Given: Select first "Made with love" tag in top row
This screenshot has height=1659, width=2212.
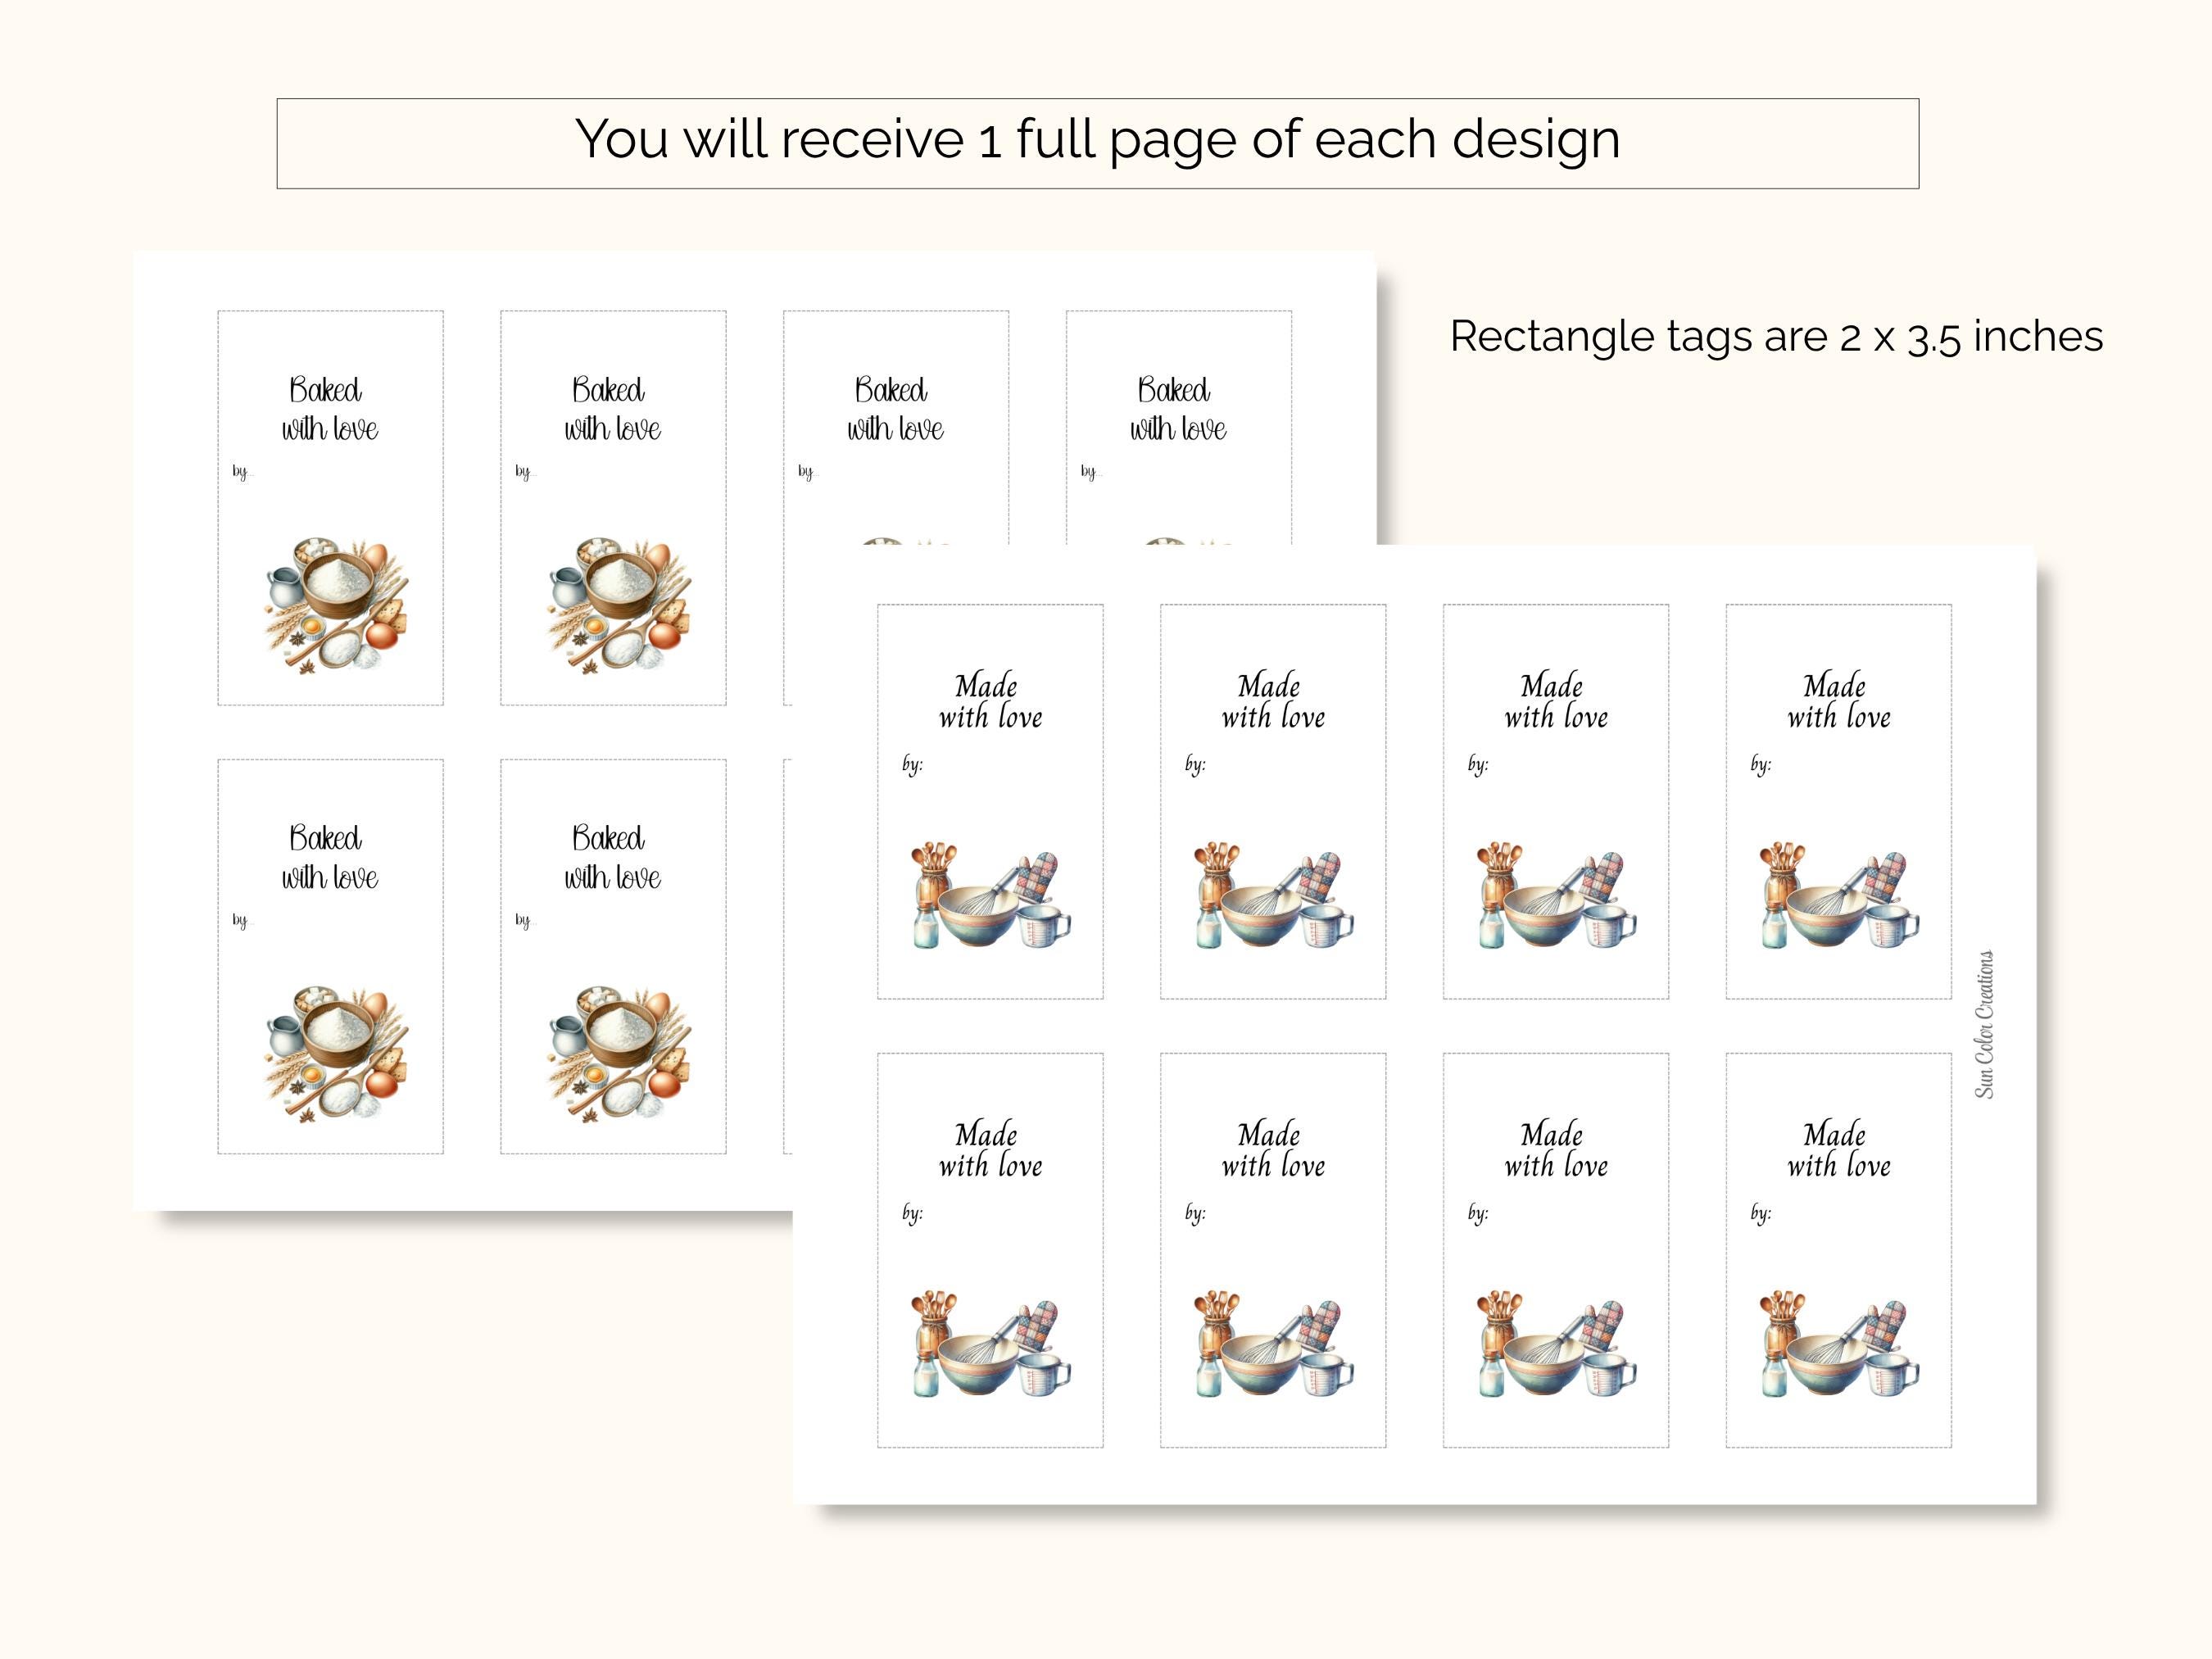Looking at the screenshot, I should click(990, 801).
